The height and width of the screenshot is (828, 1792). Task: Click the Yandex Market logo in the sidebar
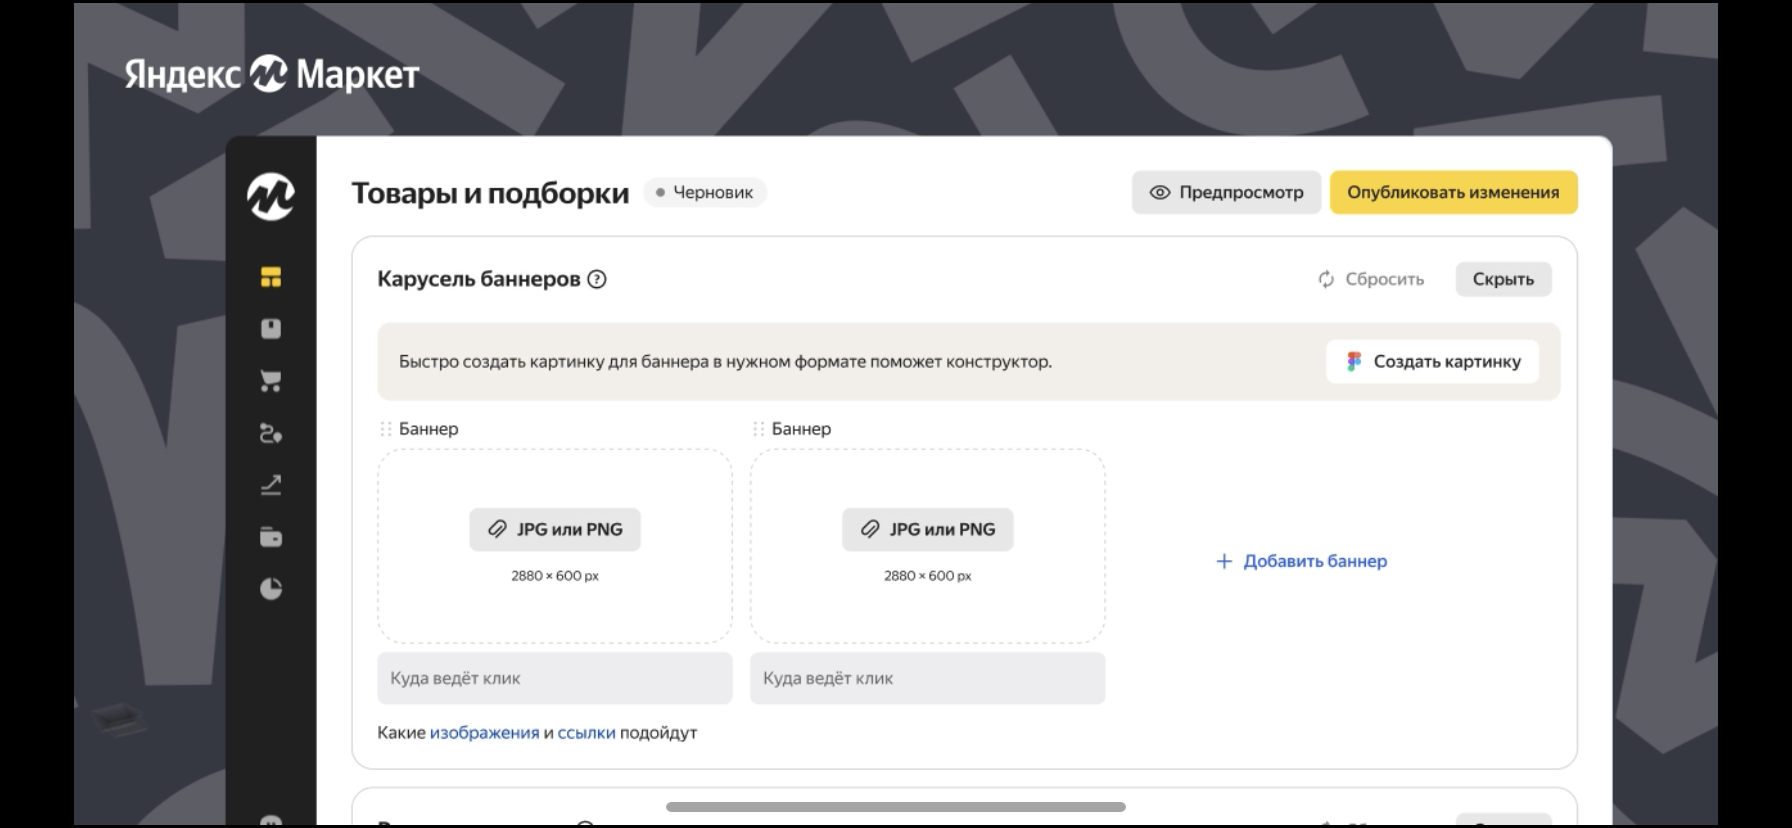[x=271, y=196]
